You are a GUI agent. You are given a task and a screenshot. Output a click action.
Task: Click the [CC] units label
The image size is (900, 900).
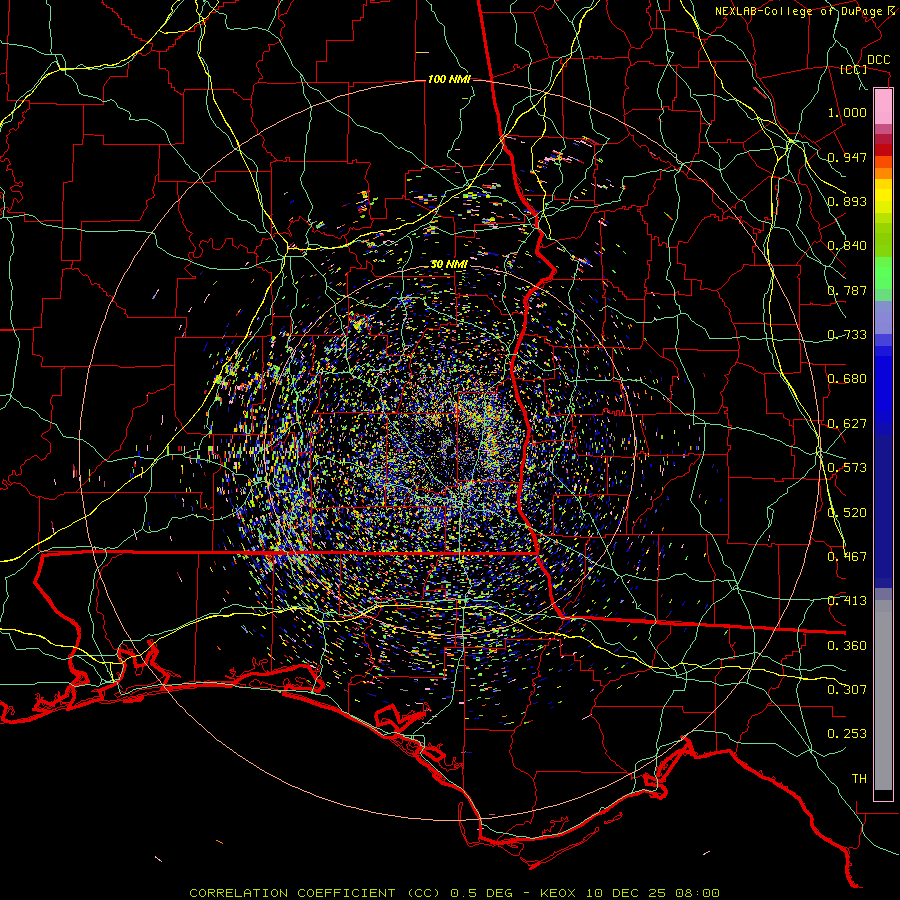(x=854, y=69)
